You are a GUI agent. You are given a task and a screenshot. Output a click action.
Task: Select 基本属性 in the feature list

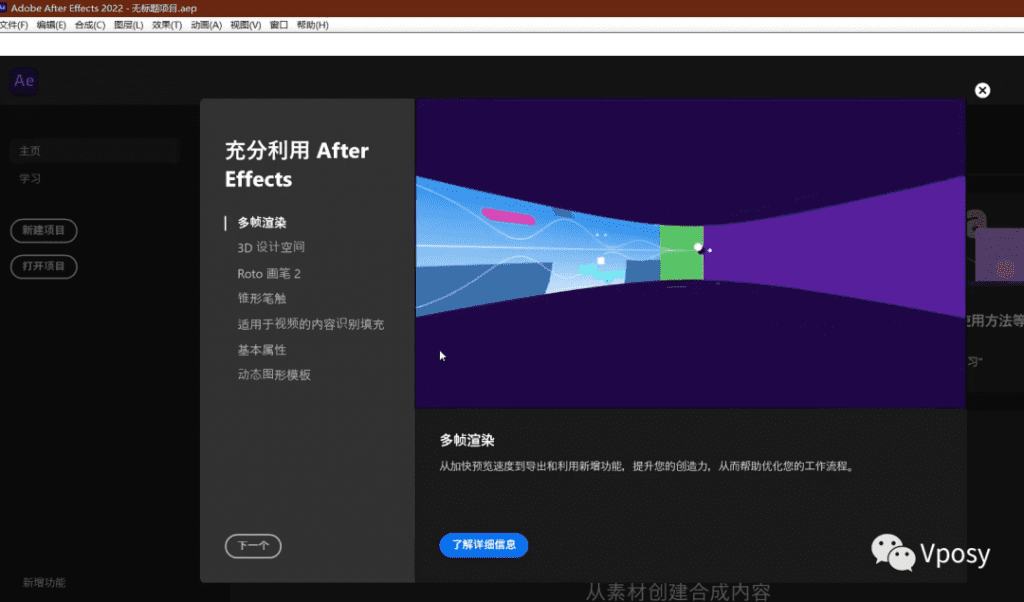coord(262,350)
